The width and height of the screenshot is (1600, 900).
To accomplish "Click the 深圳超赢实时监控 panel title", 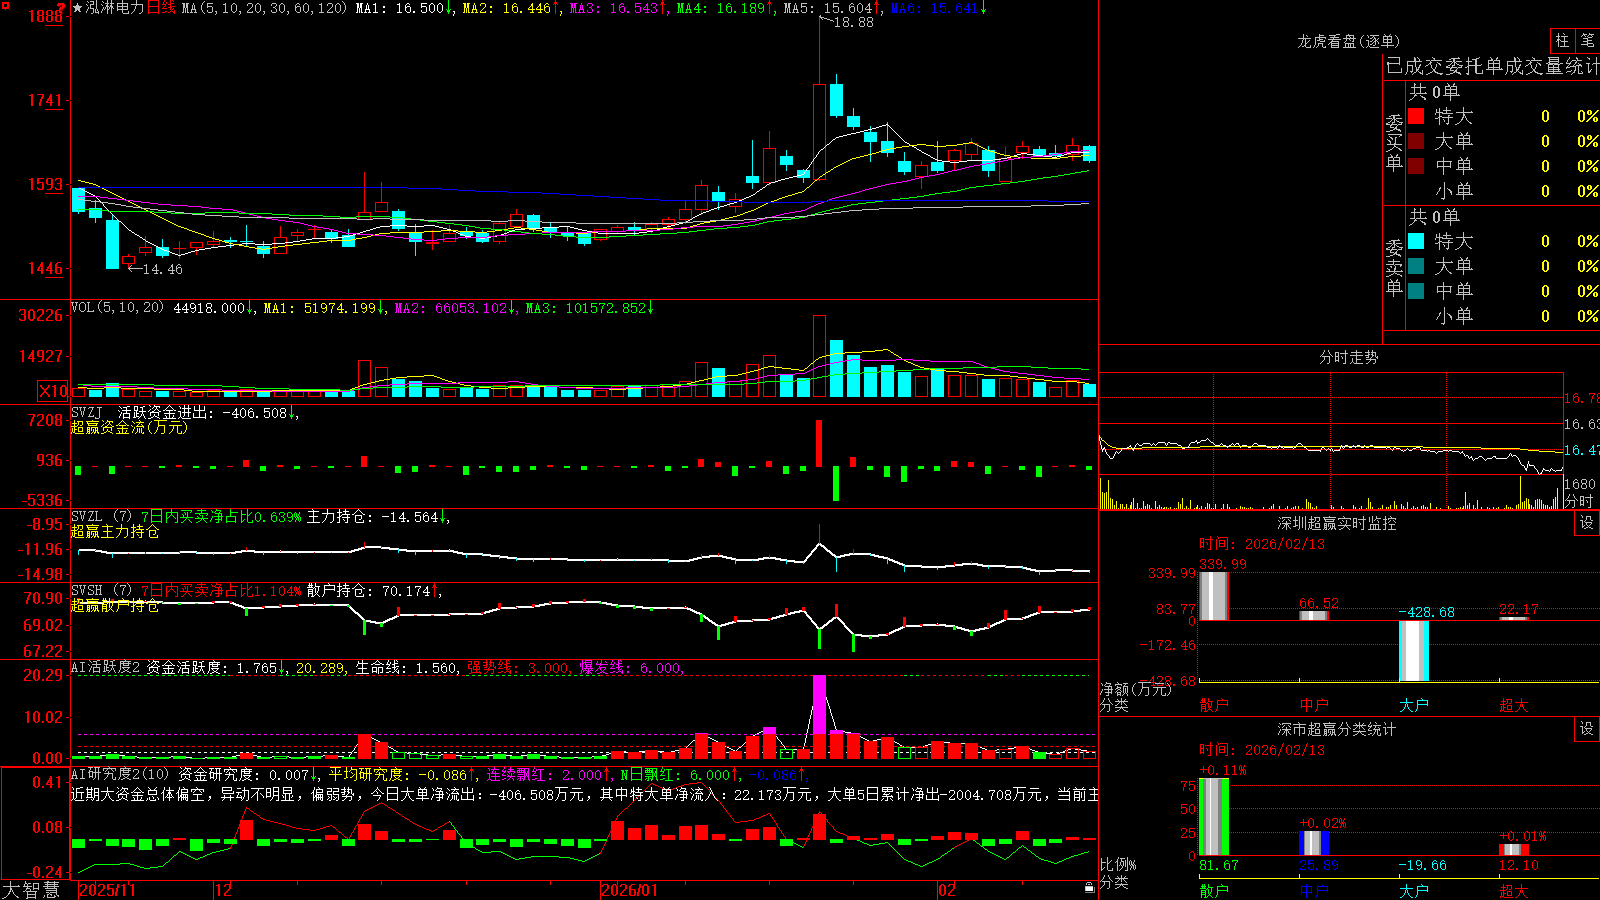I will [x=1336, y=523].
